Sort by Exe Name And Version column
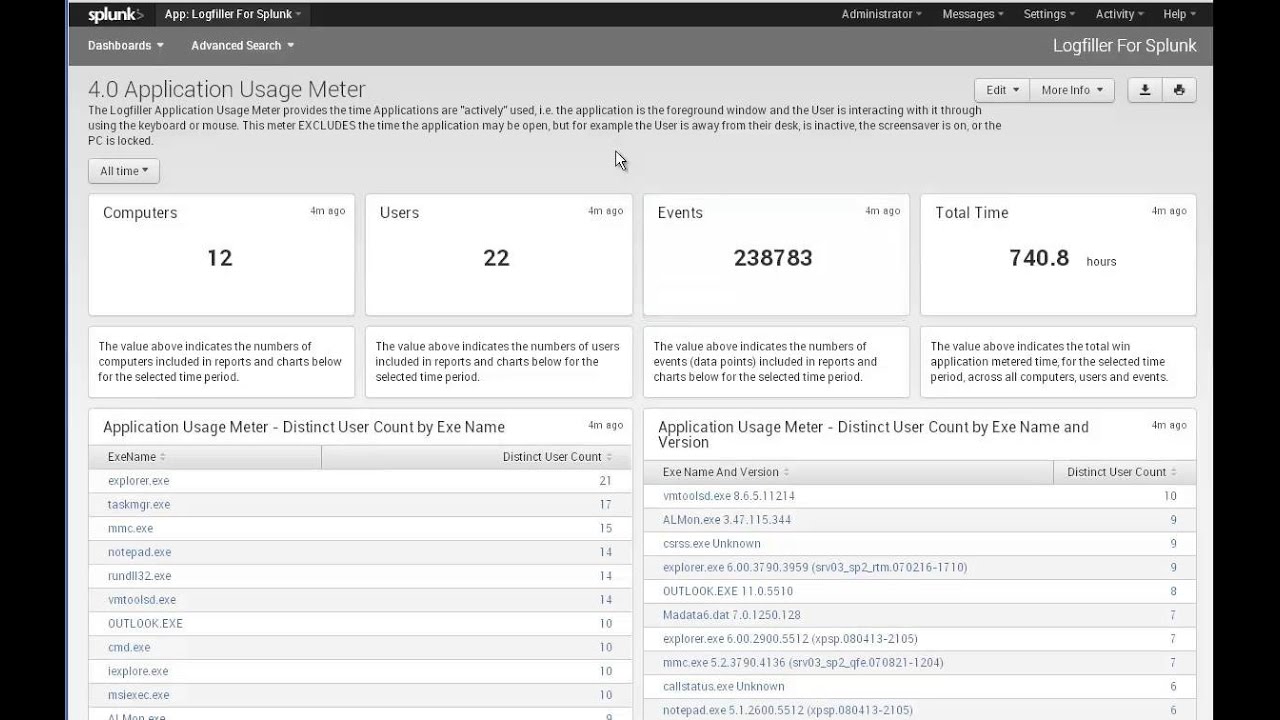Screen dimensions: 1280x720 point(726,472)
